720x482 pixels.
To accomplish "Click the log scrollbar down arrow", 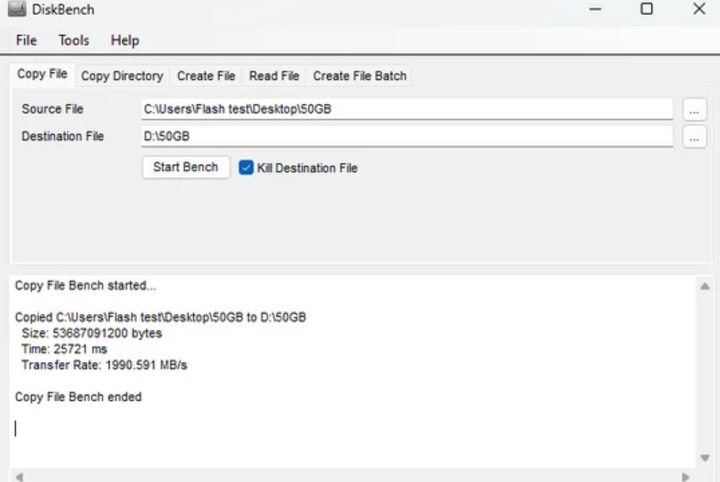I will click(705, 458).
